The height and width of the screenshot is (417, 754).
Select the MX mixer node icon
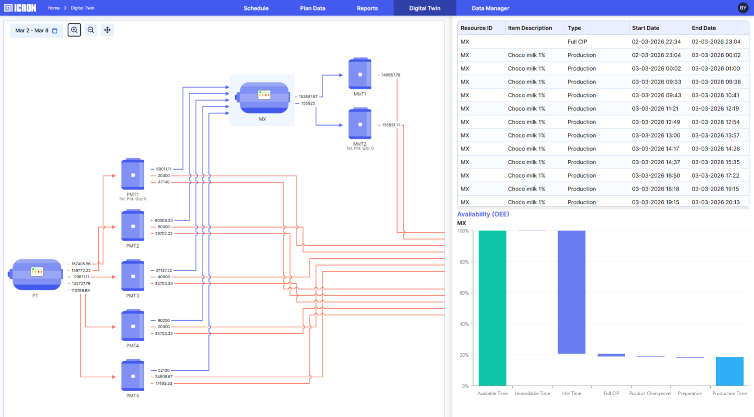coord(262,98)
